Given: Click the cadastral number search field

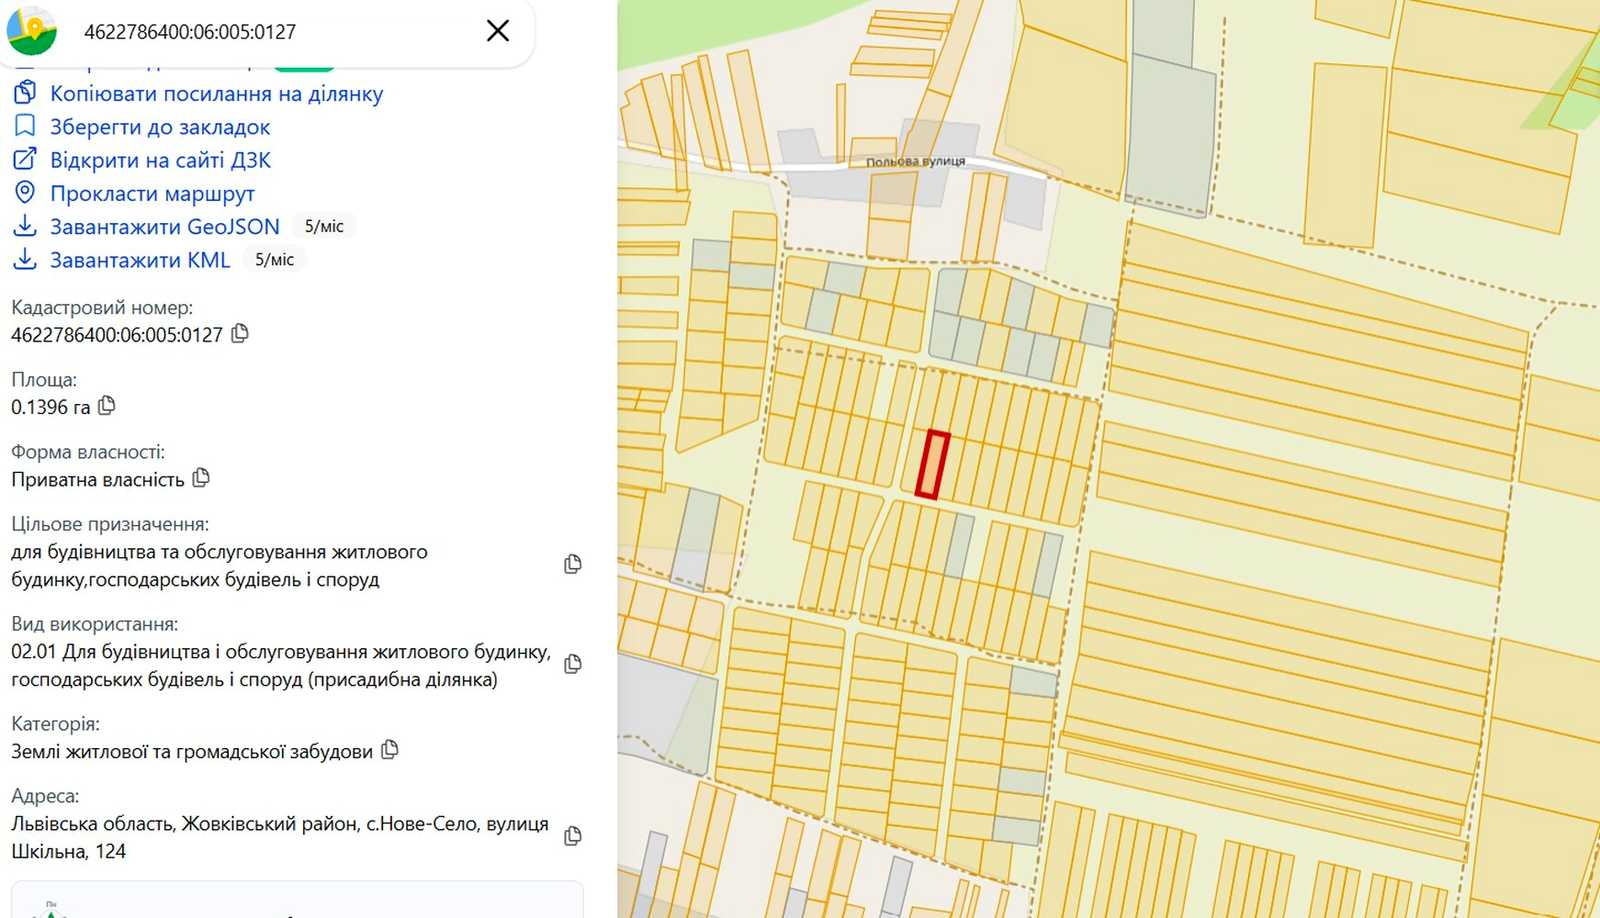Looking at the screenshot, I should (270, 32).
